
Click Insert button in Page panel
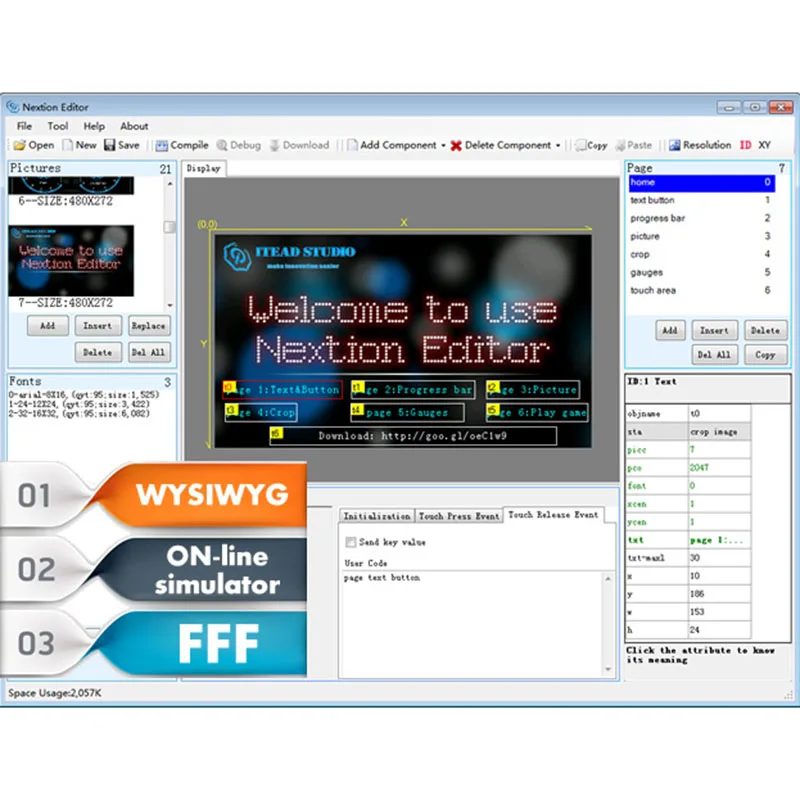click(714, 331)
